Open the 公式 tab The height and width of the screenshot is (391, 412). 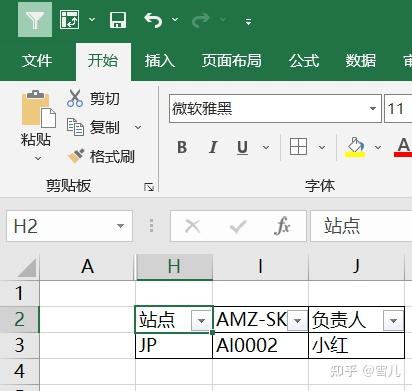click(x=304, y=61)
